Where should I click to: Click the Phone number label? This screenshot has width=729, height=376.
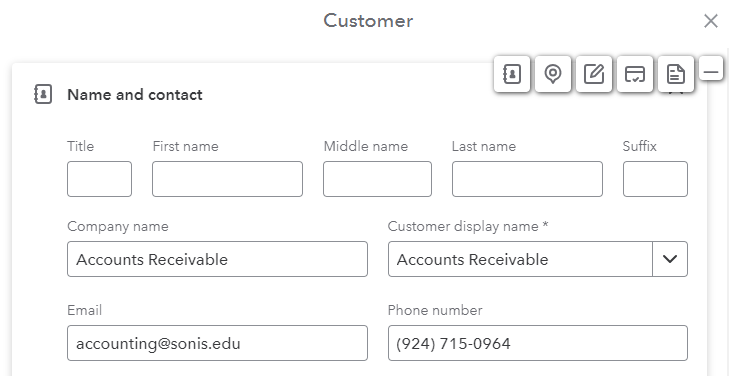pos(435,310)
